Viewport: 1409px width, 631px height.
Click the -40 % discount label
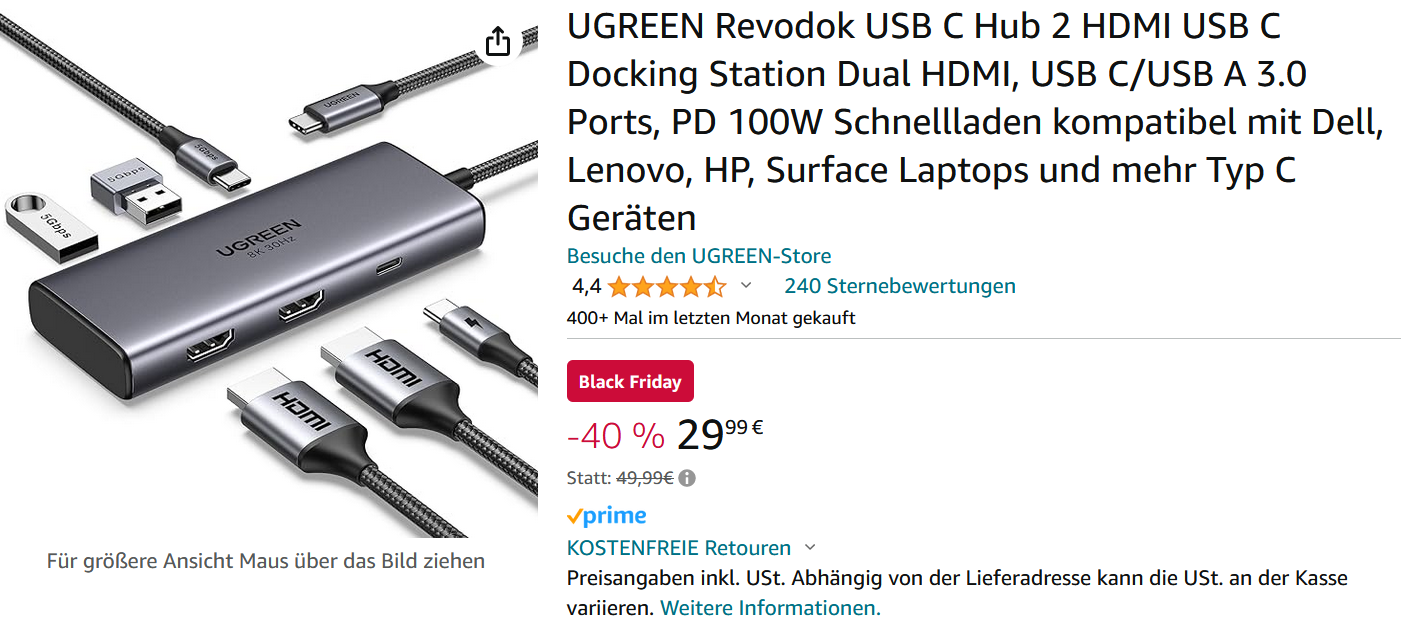616,435
